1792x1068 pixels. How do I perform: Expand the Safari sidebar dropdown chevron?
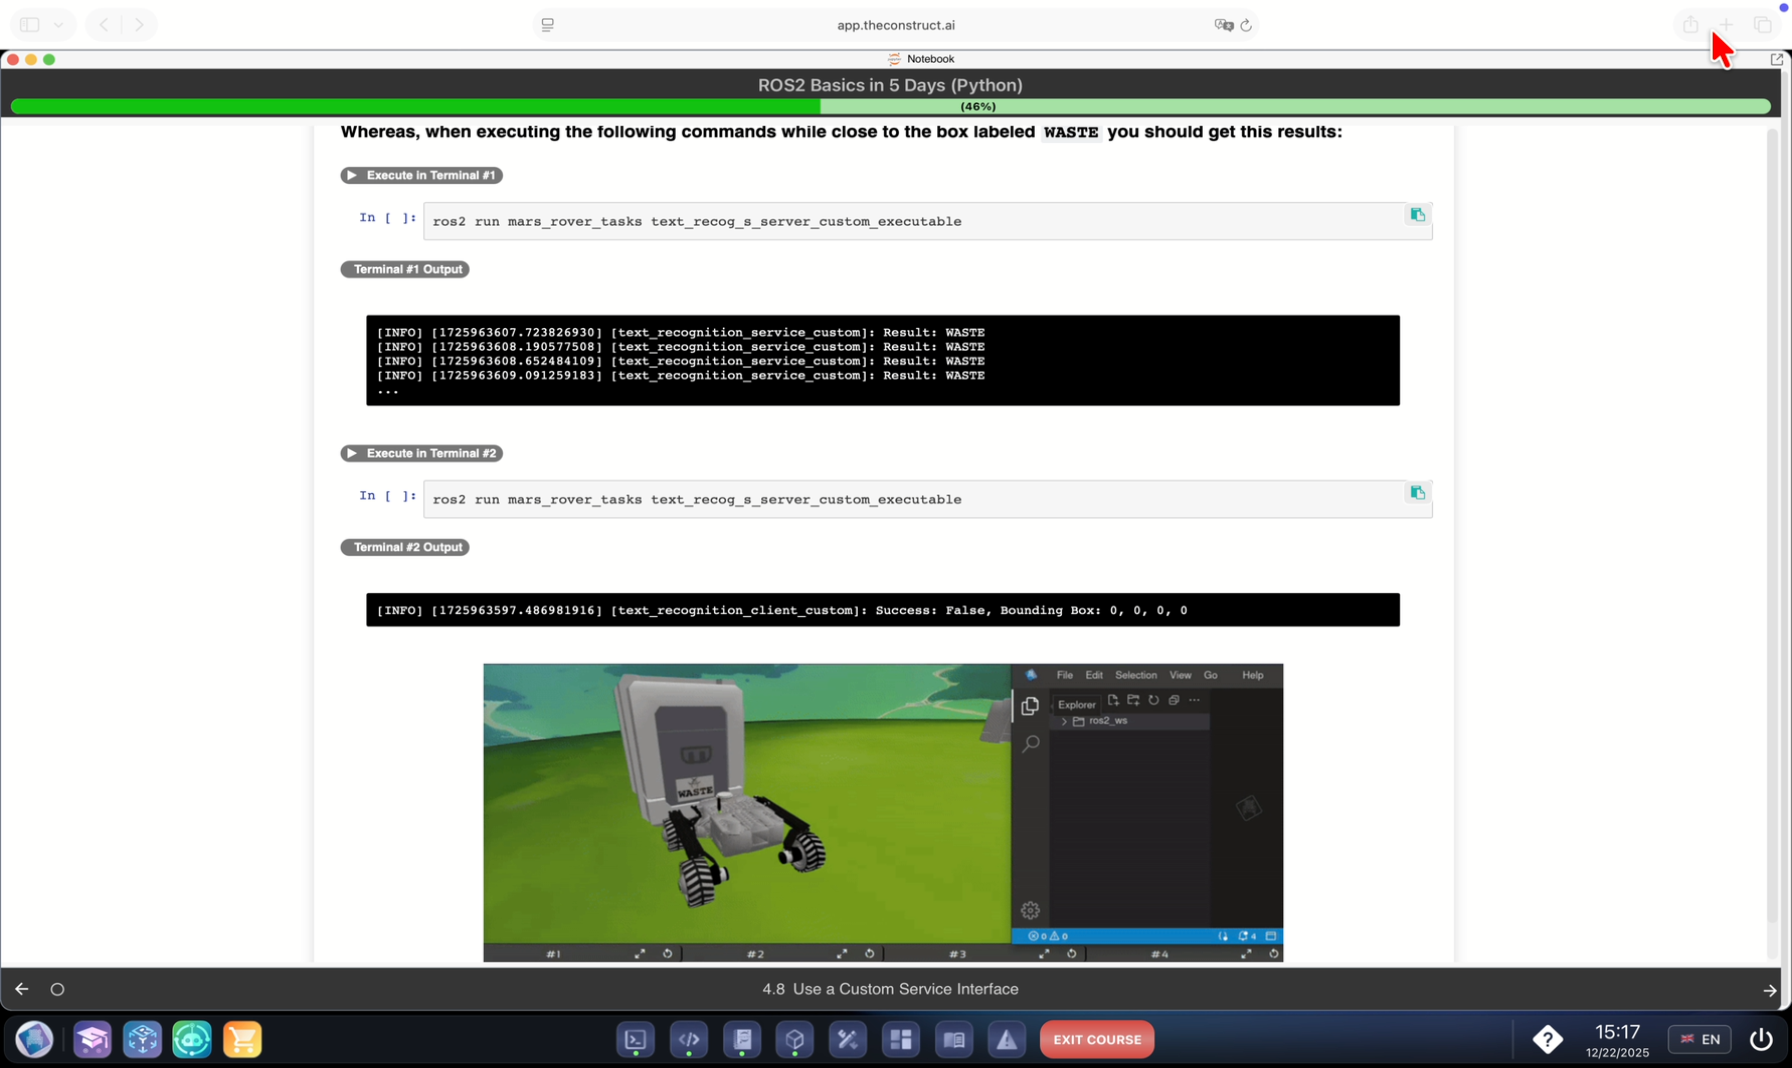pyautogui.click(x=59, y=25)
